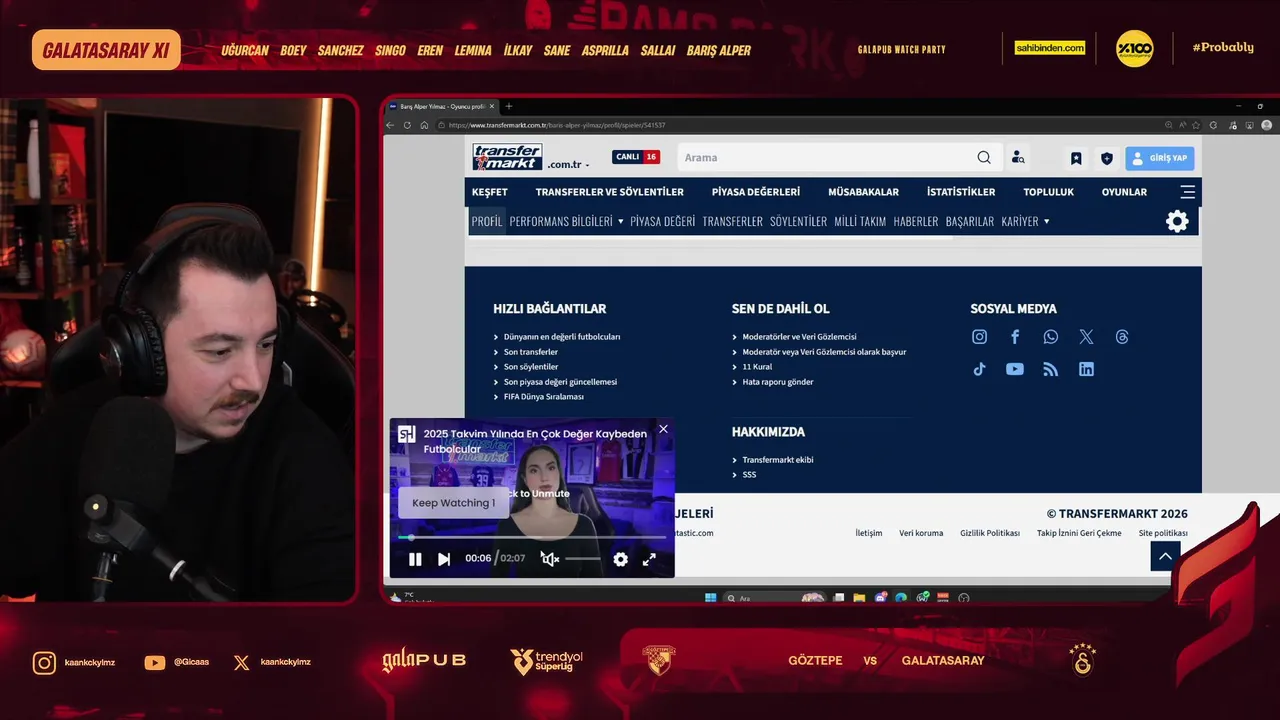Select the Söylentiler tab
The width and height of the screenshot is (1280, 720).
[x=798, y=221]
